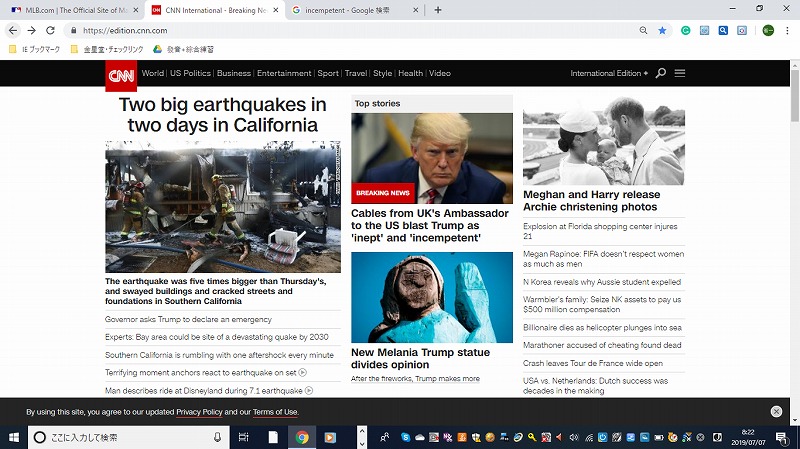Open the OneDrive cloud tray icon
The height and width of the screenshot is (449, 800).
tap(420, 437)
